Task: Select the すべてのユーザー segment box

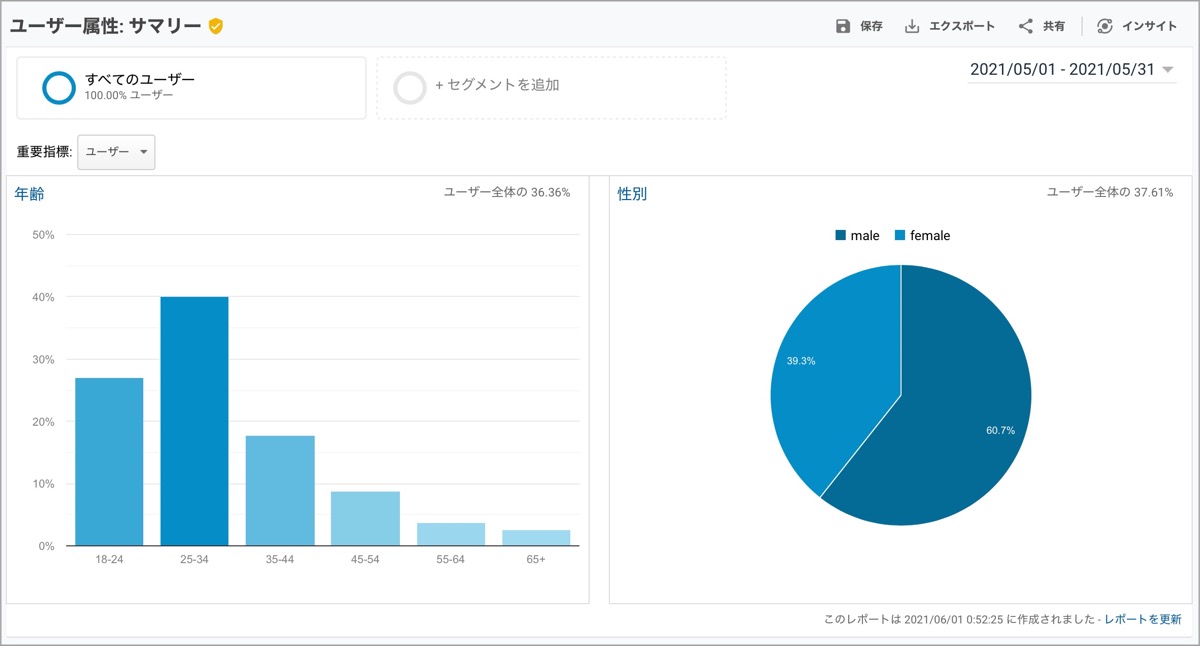Action: (191, 88)
